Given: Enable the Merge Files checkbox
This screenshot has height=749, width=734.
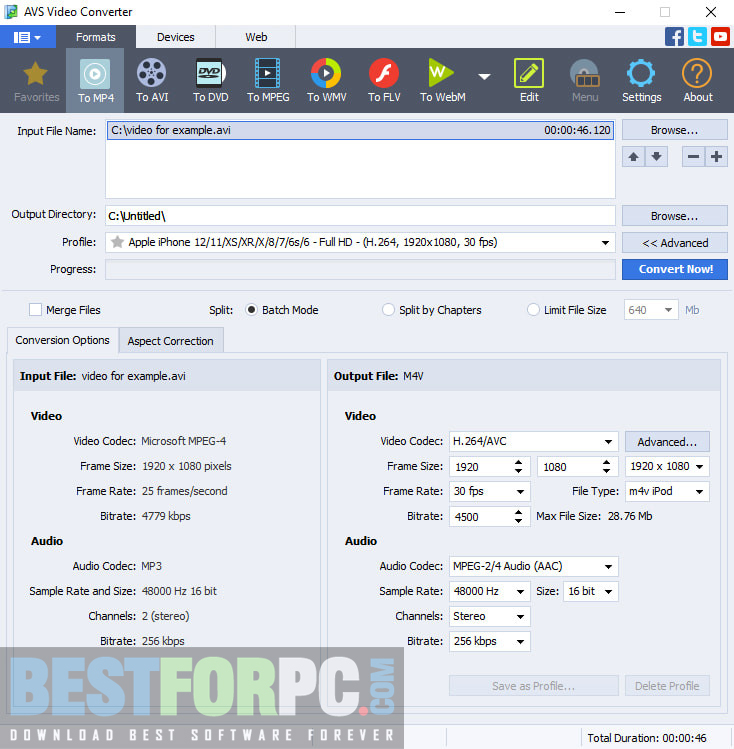Looking at the screenshot, I should (x=35, y=310).
